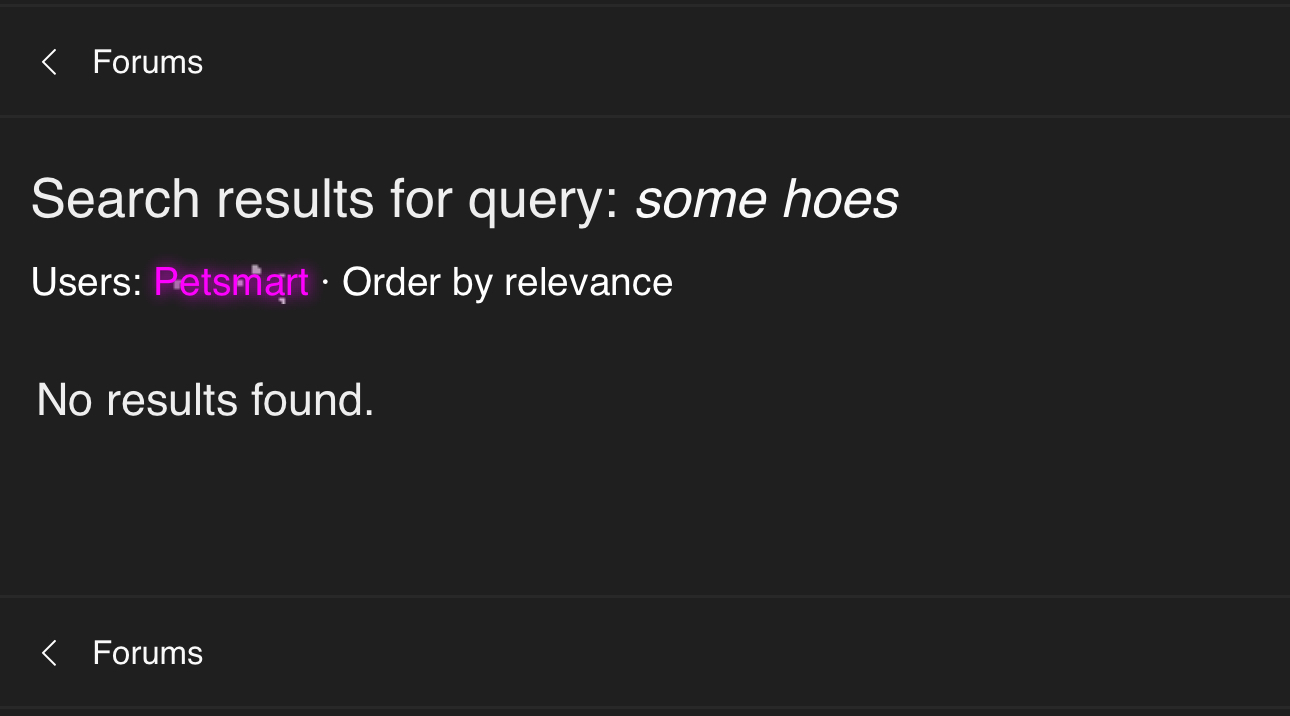
Task: Open the Forums link in bottom bar
Action: tap(148, 654)
